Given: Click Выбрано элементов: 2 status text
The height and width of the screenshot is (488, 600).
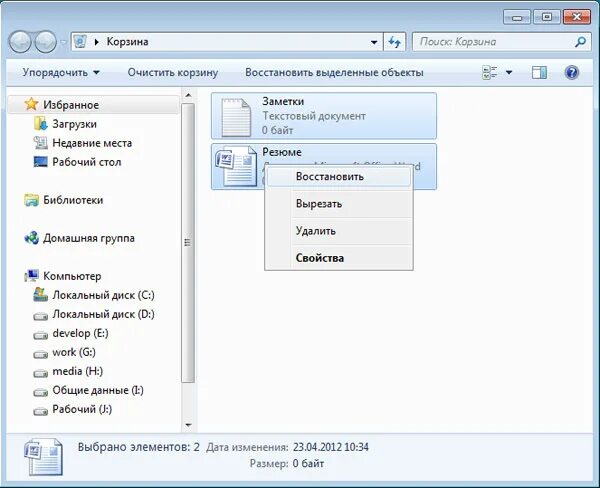Looking at the screenshot, I should point(139,447).
